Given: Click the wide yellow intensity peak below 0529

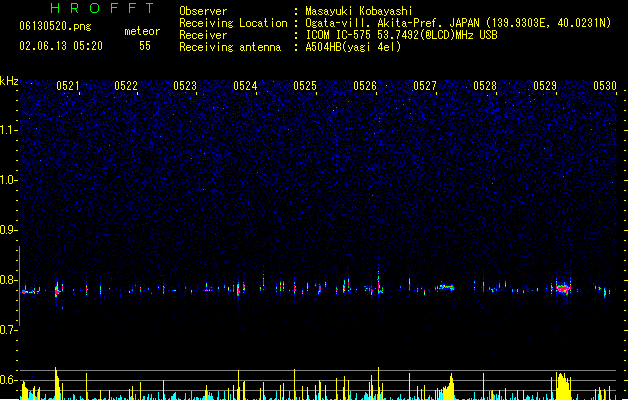Looking at the screenshot, I should 563,386.
